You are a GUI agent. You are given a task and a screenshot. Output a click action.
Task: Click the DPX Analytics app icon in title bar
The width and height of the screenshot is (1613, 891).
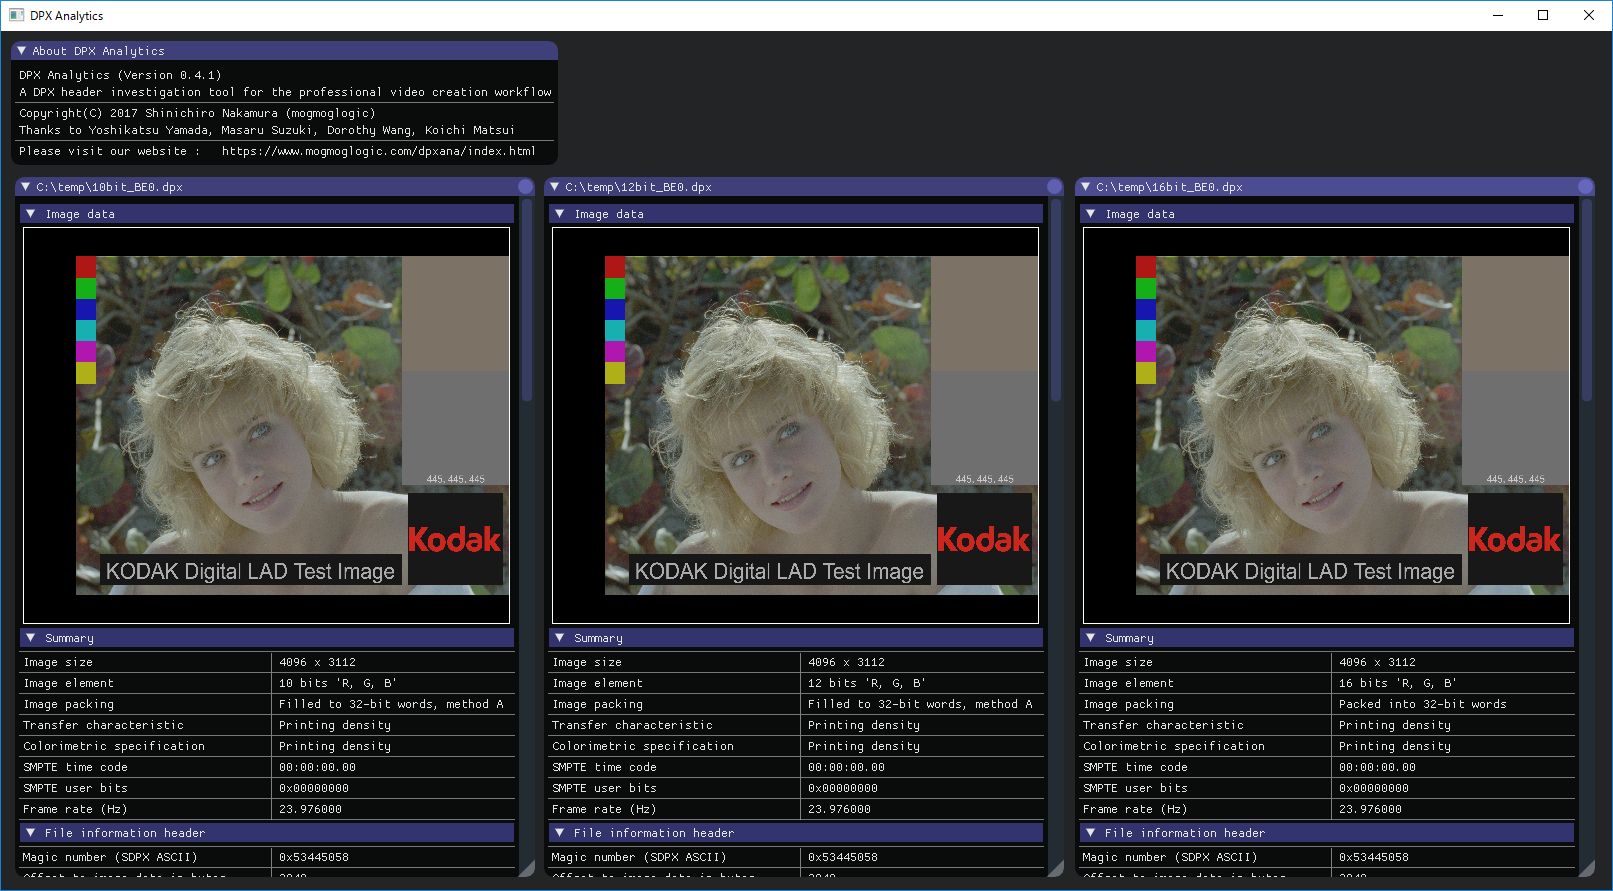click(16, 15)
